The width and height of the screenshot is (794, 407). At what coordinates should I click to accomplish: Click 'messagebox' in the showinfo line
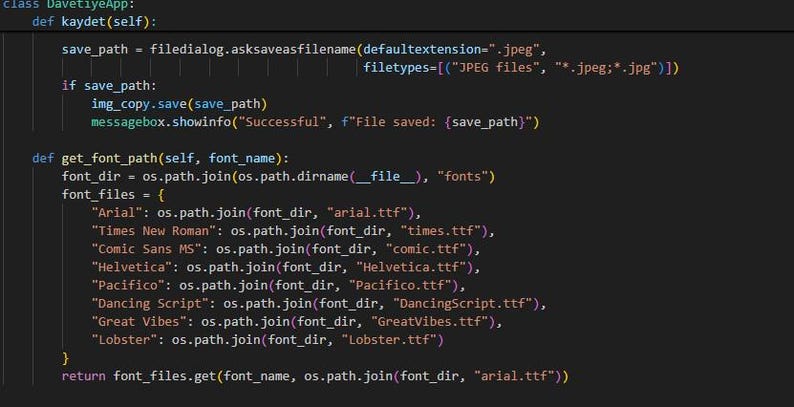128,122
